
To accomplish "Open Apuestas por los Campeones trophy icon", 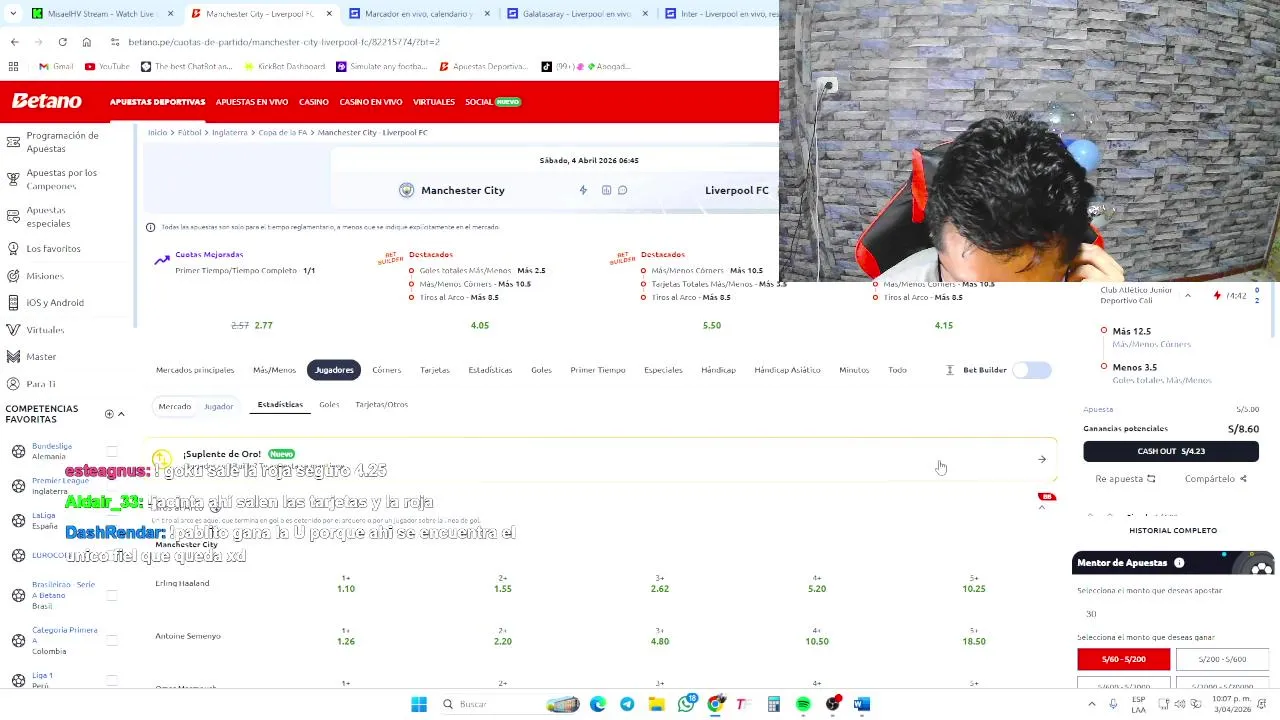I will 13,179.
